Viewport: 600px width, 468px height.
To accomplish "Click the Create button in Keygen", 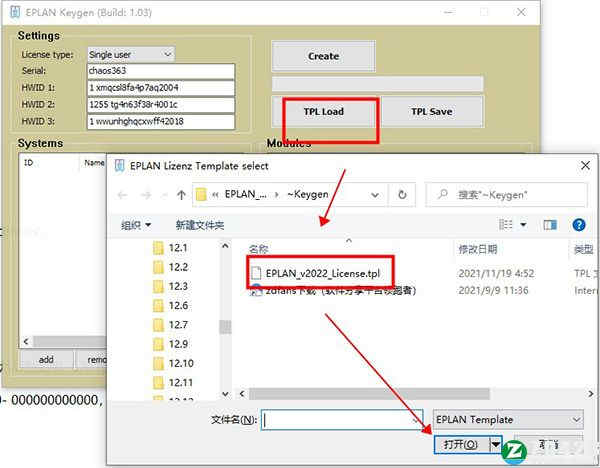I will coord(323,56).
